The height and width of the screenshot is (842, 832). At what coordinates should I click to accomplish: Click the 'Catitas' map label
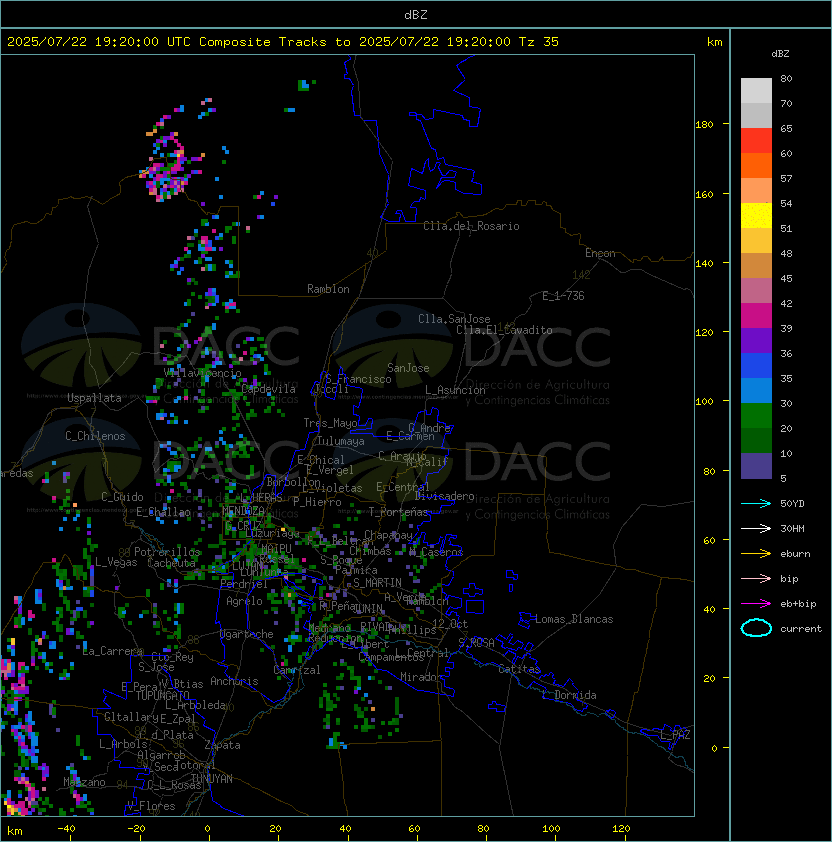(519, 669)
